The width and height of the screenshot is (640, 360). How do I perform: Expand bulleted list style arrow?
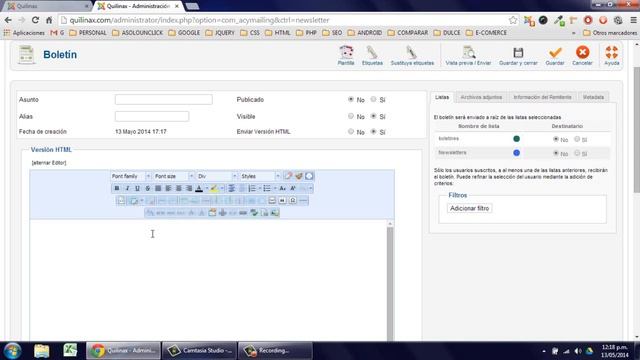tap(275, 188)
